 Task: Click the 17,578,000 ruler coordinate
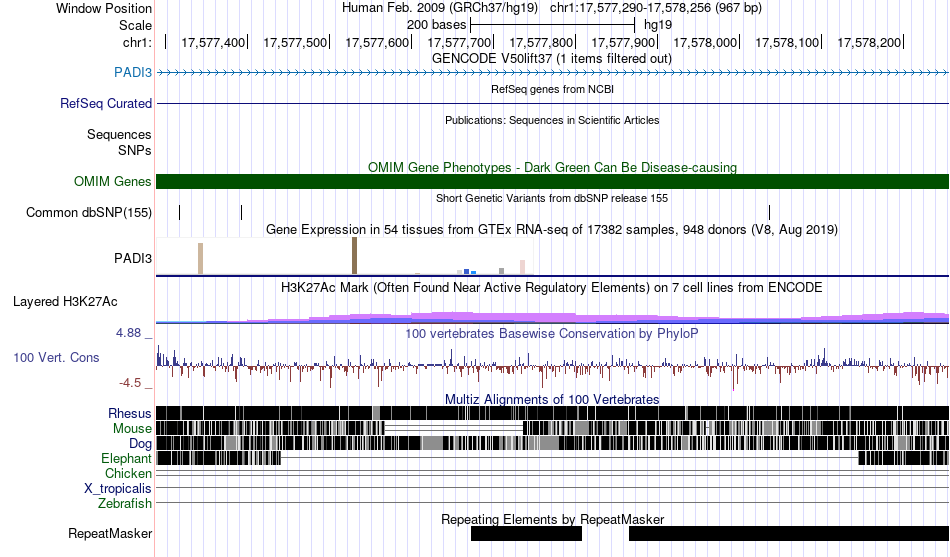[x=705, y=42]
